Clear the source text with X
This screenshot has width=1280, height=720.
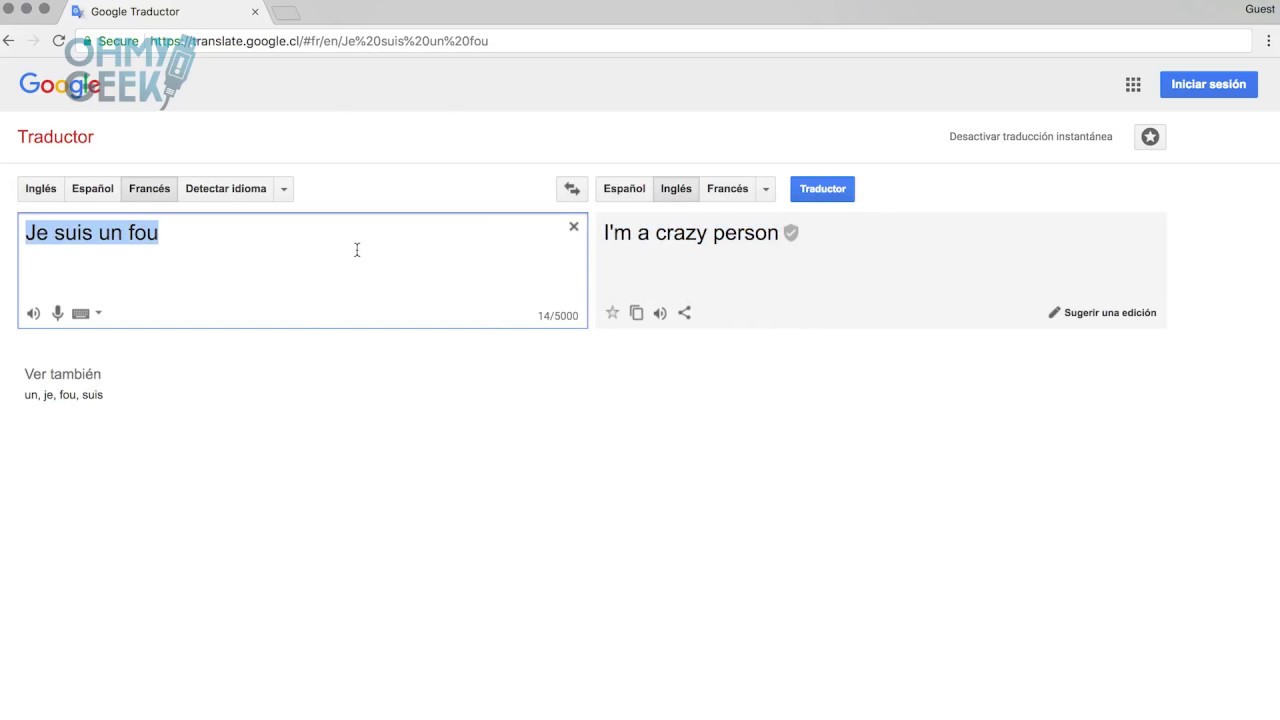pos(574,227)
